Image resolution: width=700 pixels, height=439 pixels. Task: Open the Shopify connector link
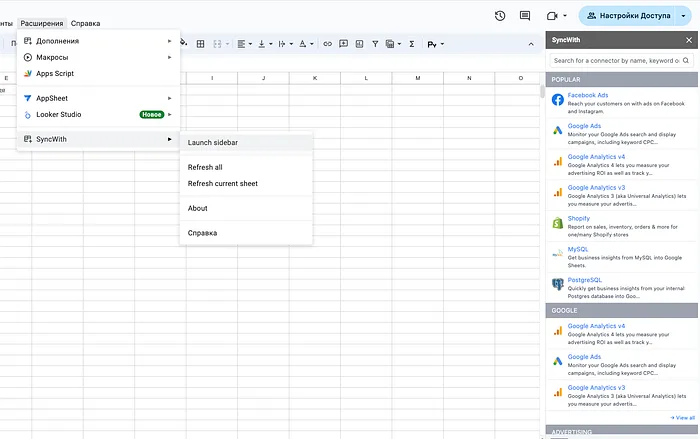[x=579, y=218]
